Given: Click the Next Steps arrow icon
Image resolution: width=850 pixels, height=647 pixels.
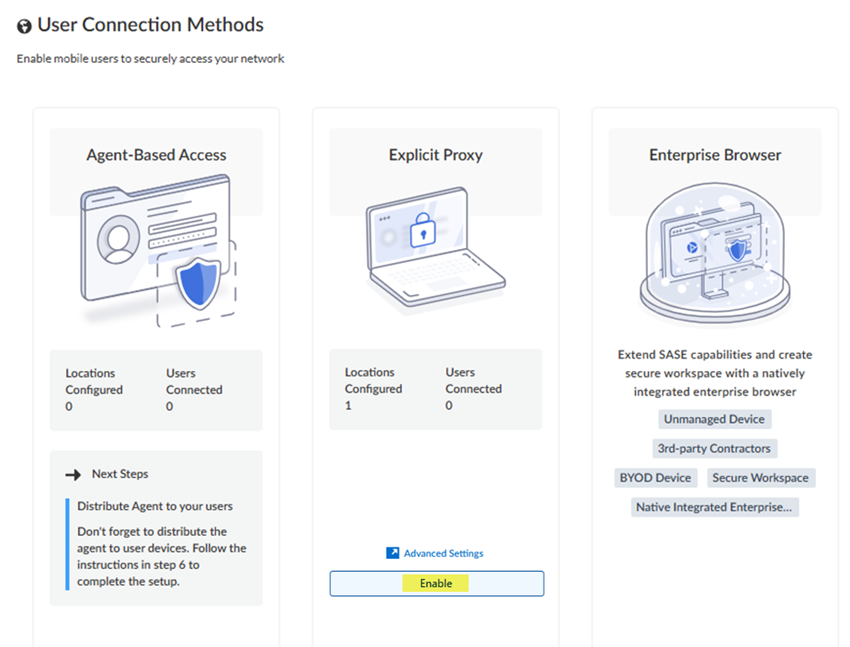Looking at the screenshot, I should click(x=73, y=474).
